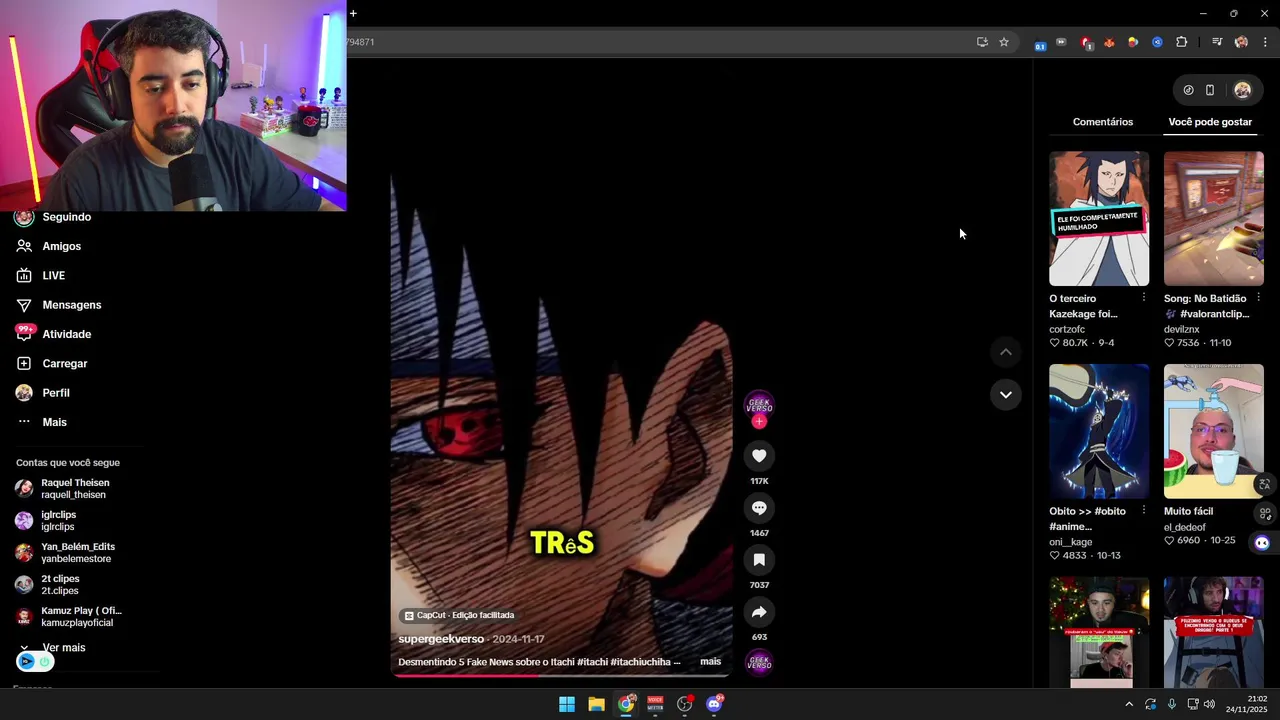The height and width of the screenshot is (720, 1280).
Task: Open the el_dedeof author name
Action: point(1185,527)
